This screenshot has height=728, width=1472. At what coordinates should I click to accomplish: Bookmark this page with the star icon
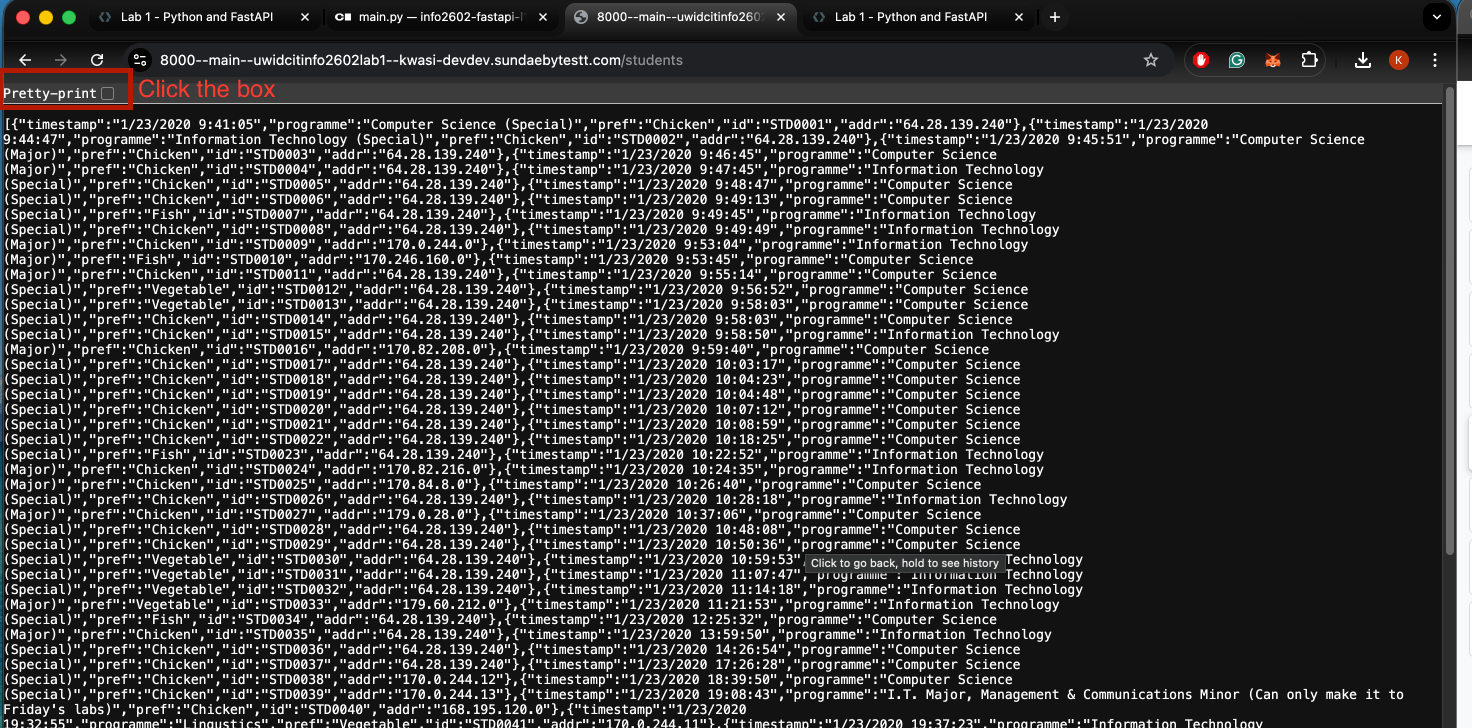tap(1151, 60)
